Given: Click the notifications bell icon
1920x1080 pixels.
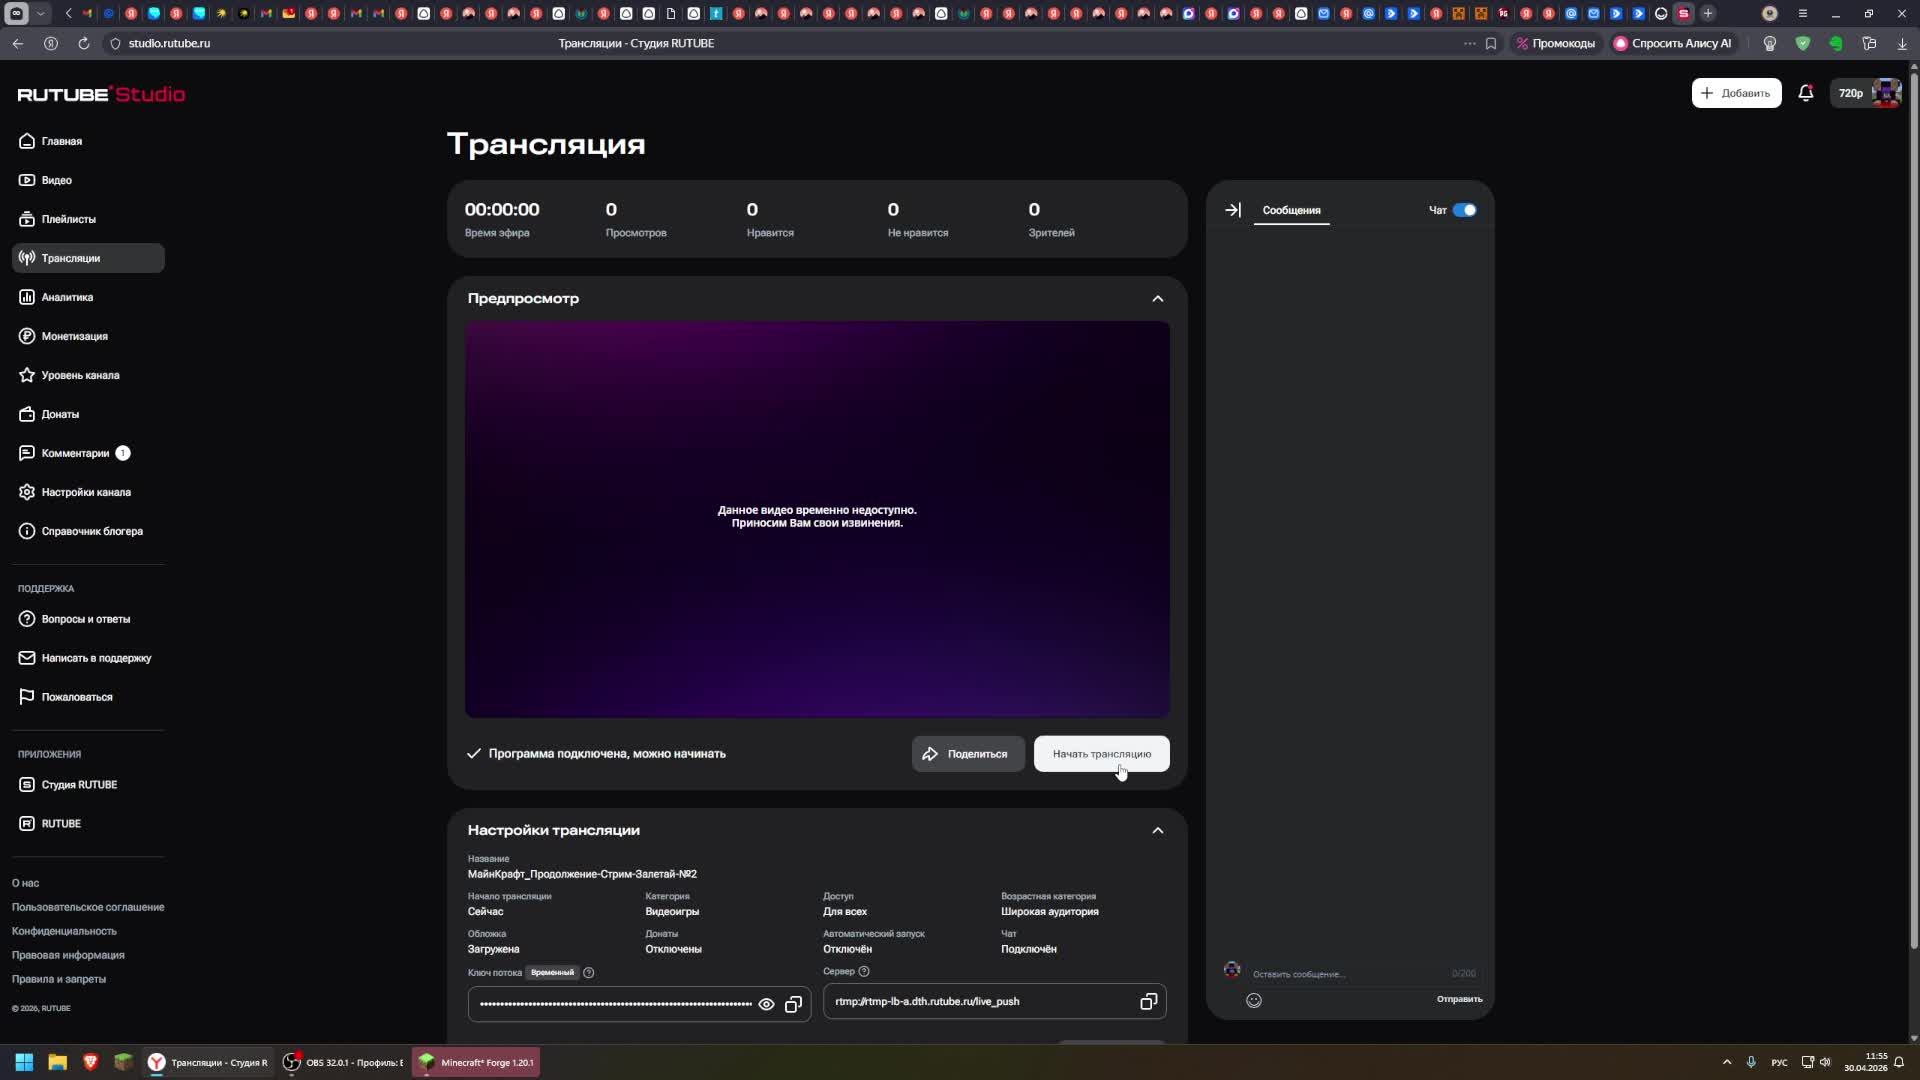Looking at the screenshot, I should pos(1805,93).
